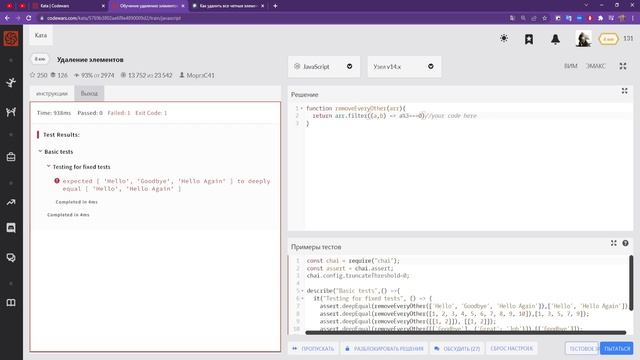Close the active Обучение browser tab
The image size is (640, 360).
[182, 6]
